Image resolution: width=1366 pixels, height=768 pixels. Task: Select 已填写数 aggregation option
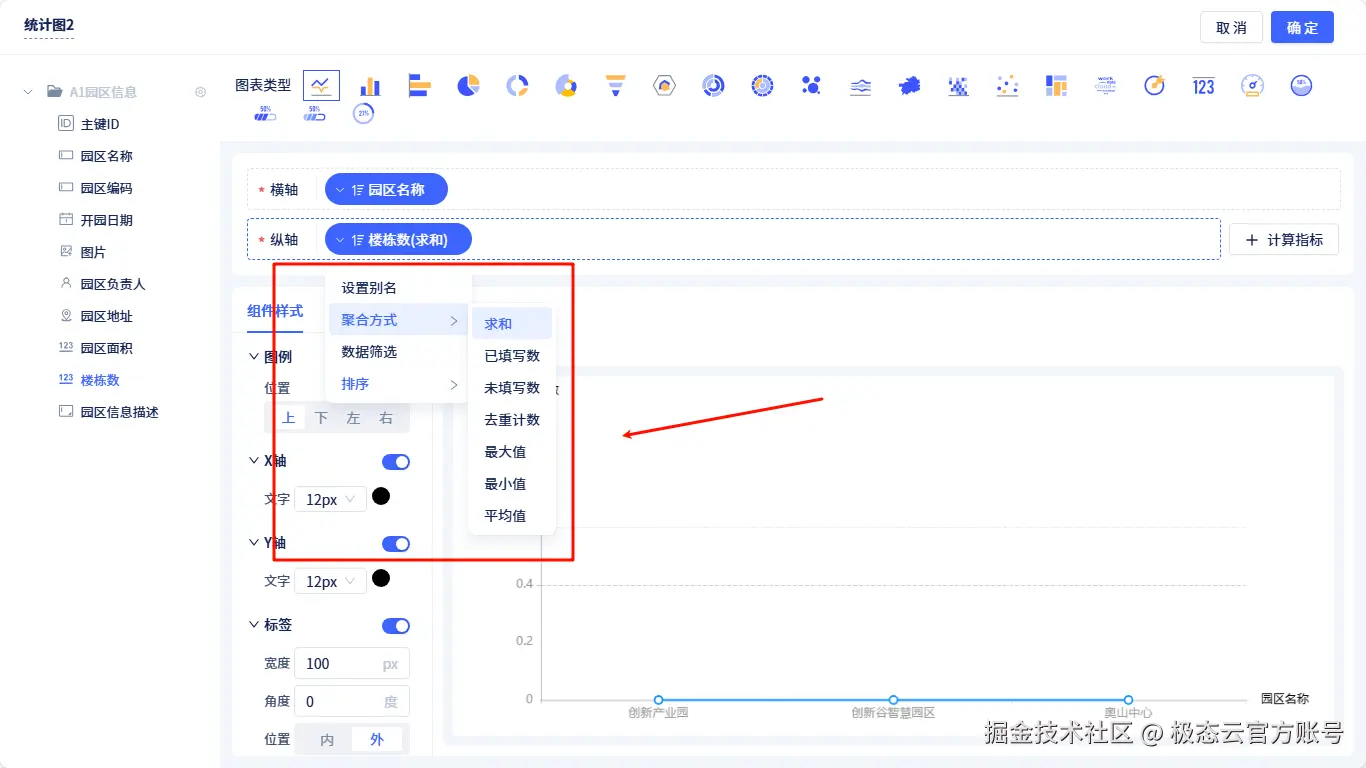coord(512,356)
